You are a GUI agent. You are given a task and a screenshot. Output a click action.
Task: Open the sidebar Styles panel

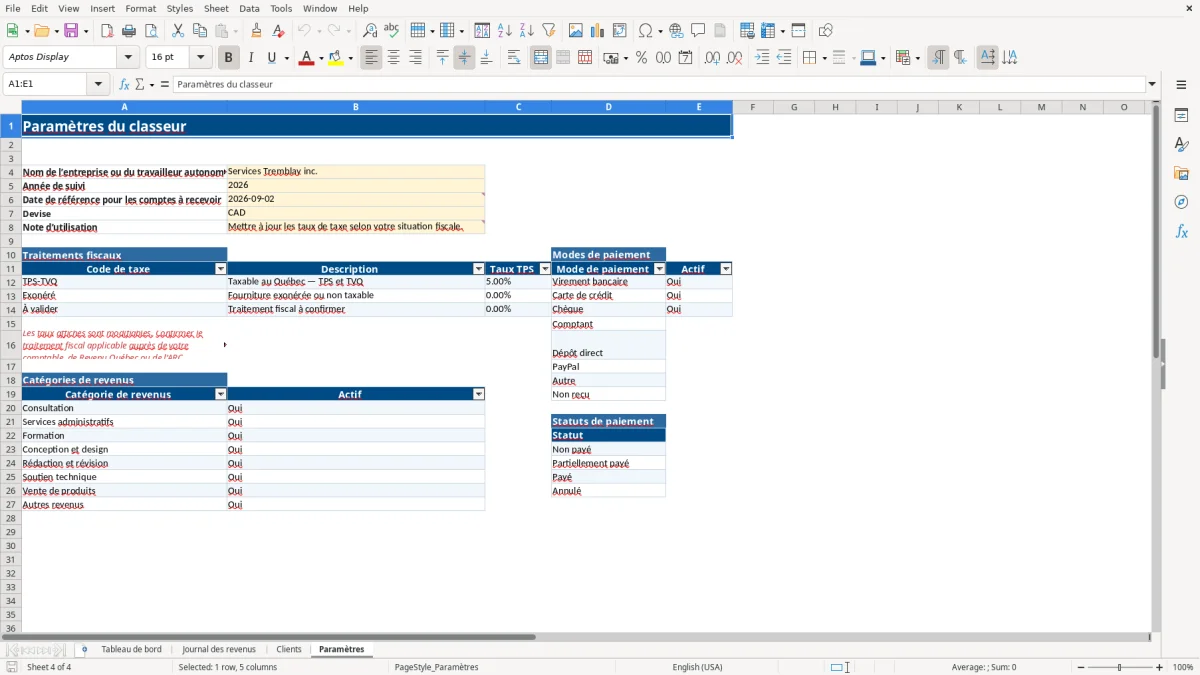point(1181,144)
